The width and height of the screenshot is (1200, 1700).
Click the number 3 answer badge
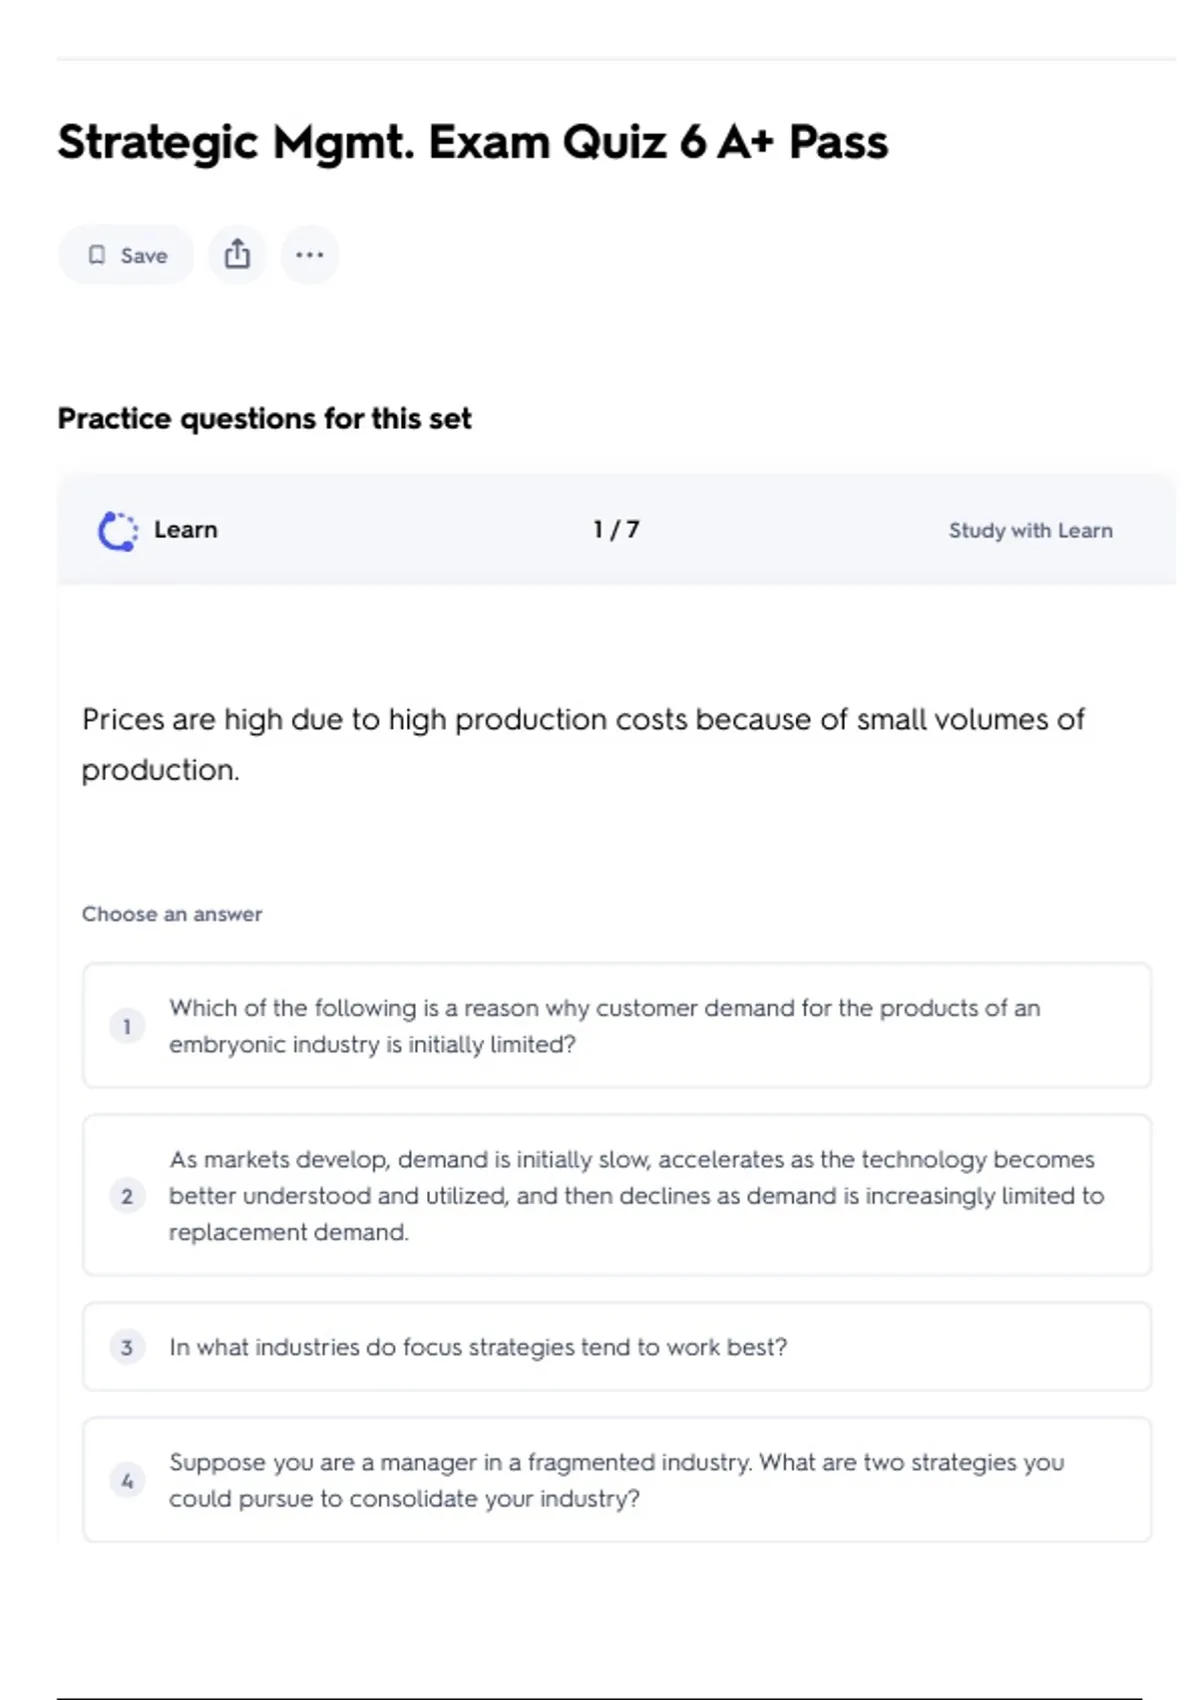[x=127, y=1347]
